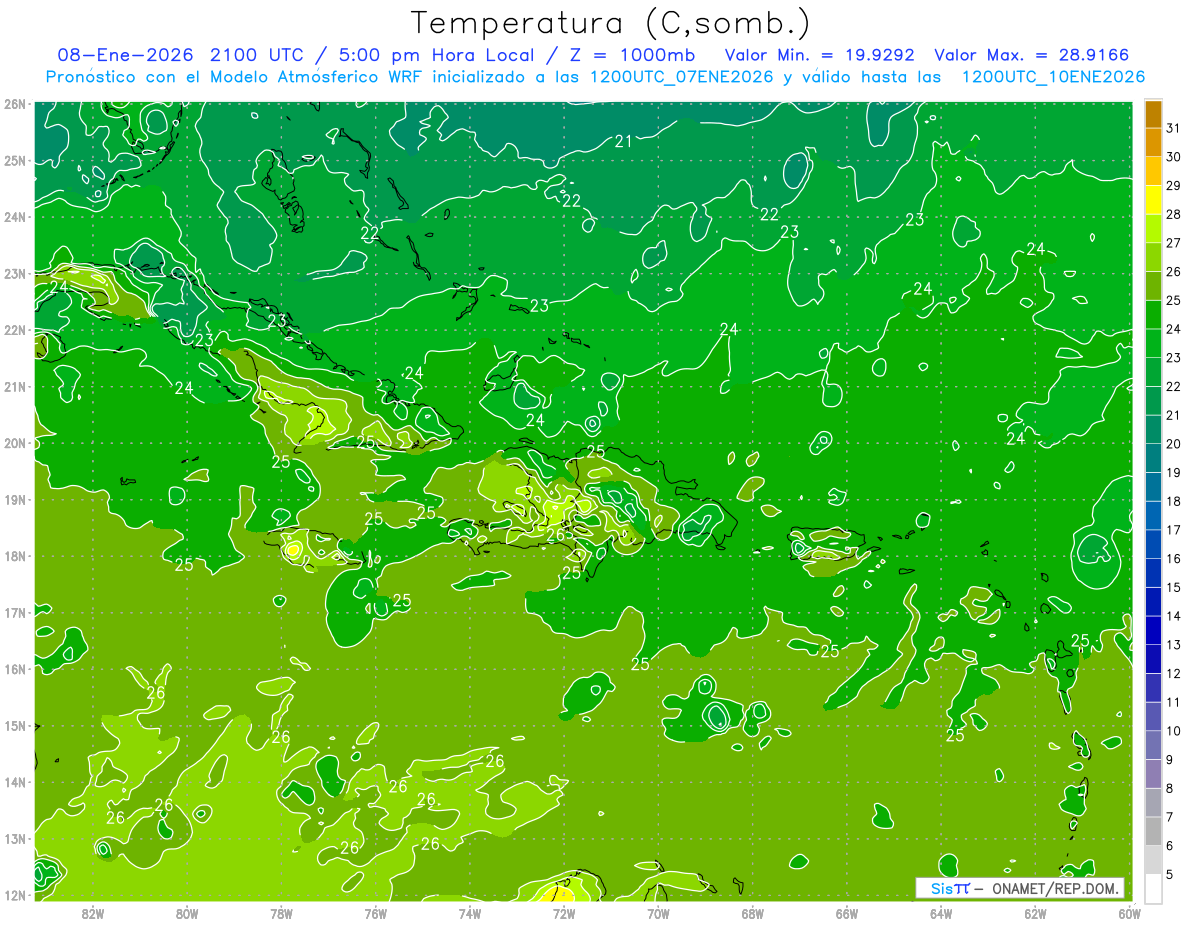Click the colorbar label "28"
1200x927 pixels.
1174,214
